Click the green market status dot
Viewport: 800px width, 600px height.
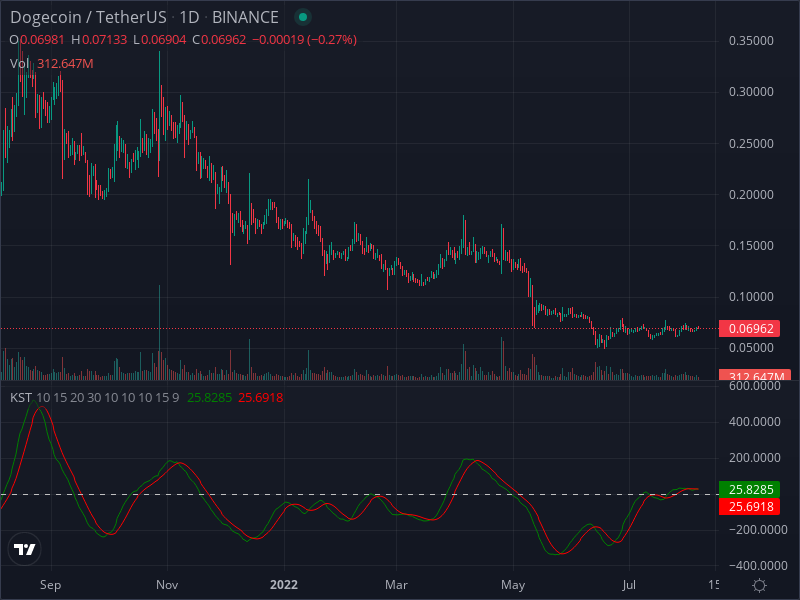(x=303, y=17)
